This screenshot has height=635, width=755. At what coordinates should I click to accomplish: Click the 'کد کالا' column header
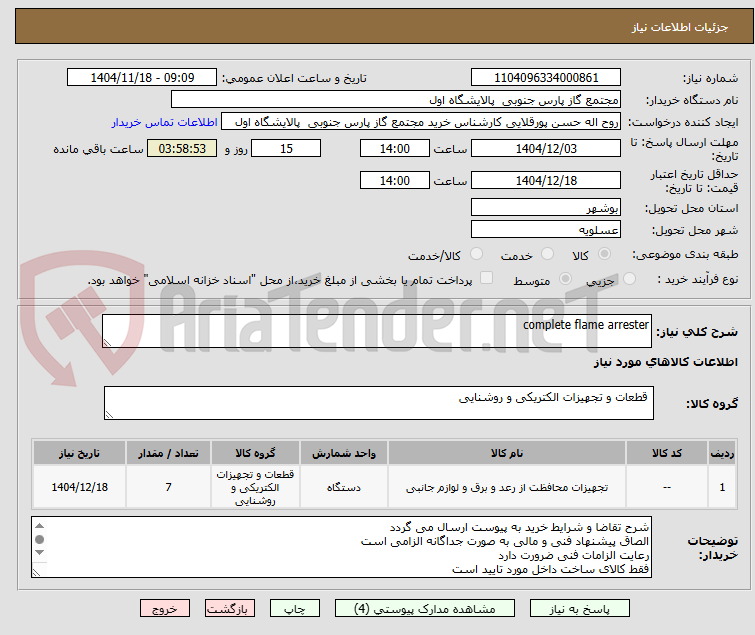click(x=666, y=453)
